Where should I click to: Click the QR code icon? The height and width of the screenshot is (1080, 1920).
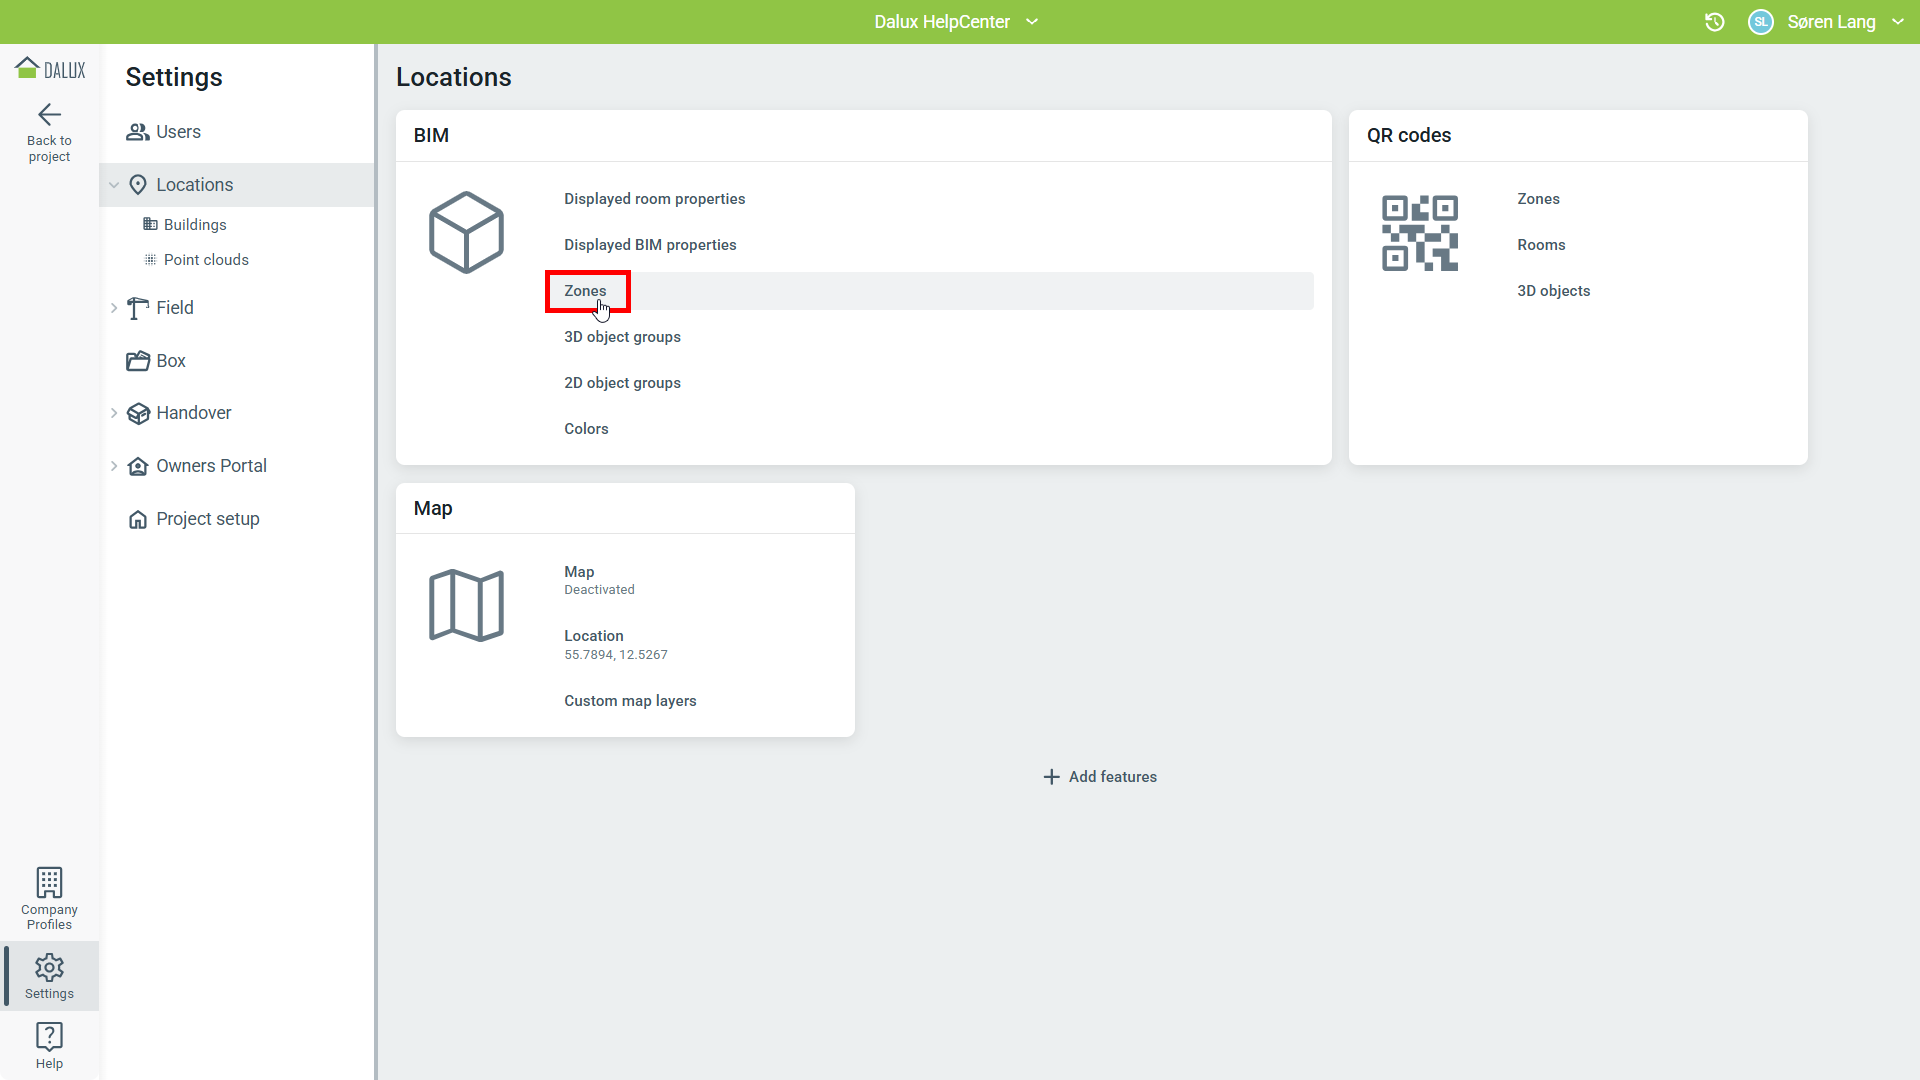coord(1419,233)
